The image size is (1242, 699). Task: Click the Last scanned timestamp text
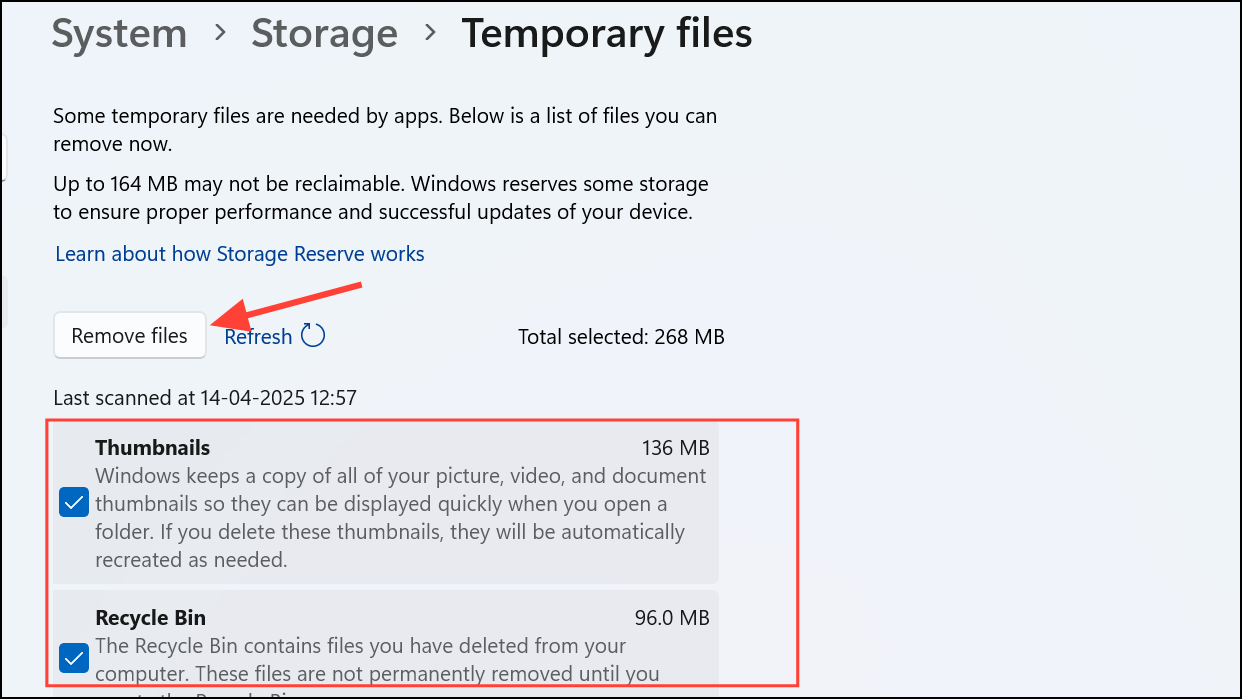205,398
